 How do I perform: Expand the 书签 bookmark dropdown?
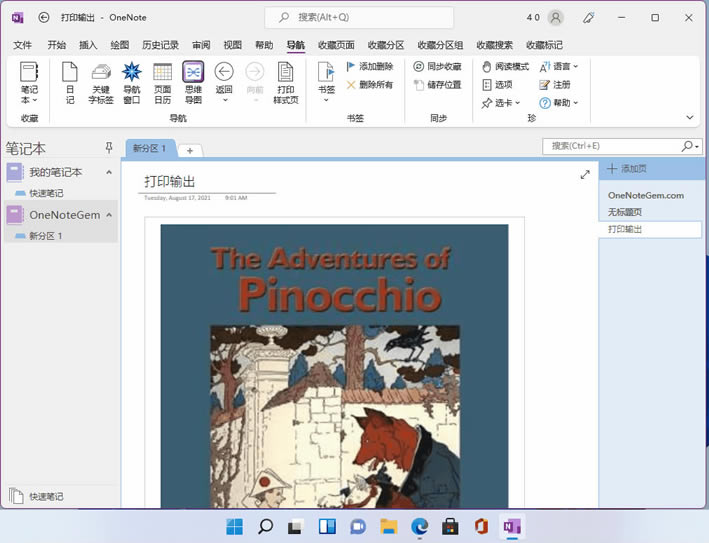[x=326, y=98]
